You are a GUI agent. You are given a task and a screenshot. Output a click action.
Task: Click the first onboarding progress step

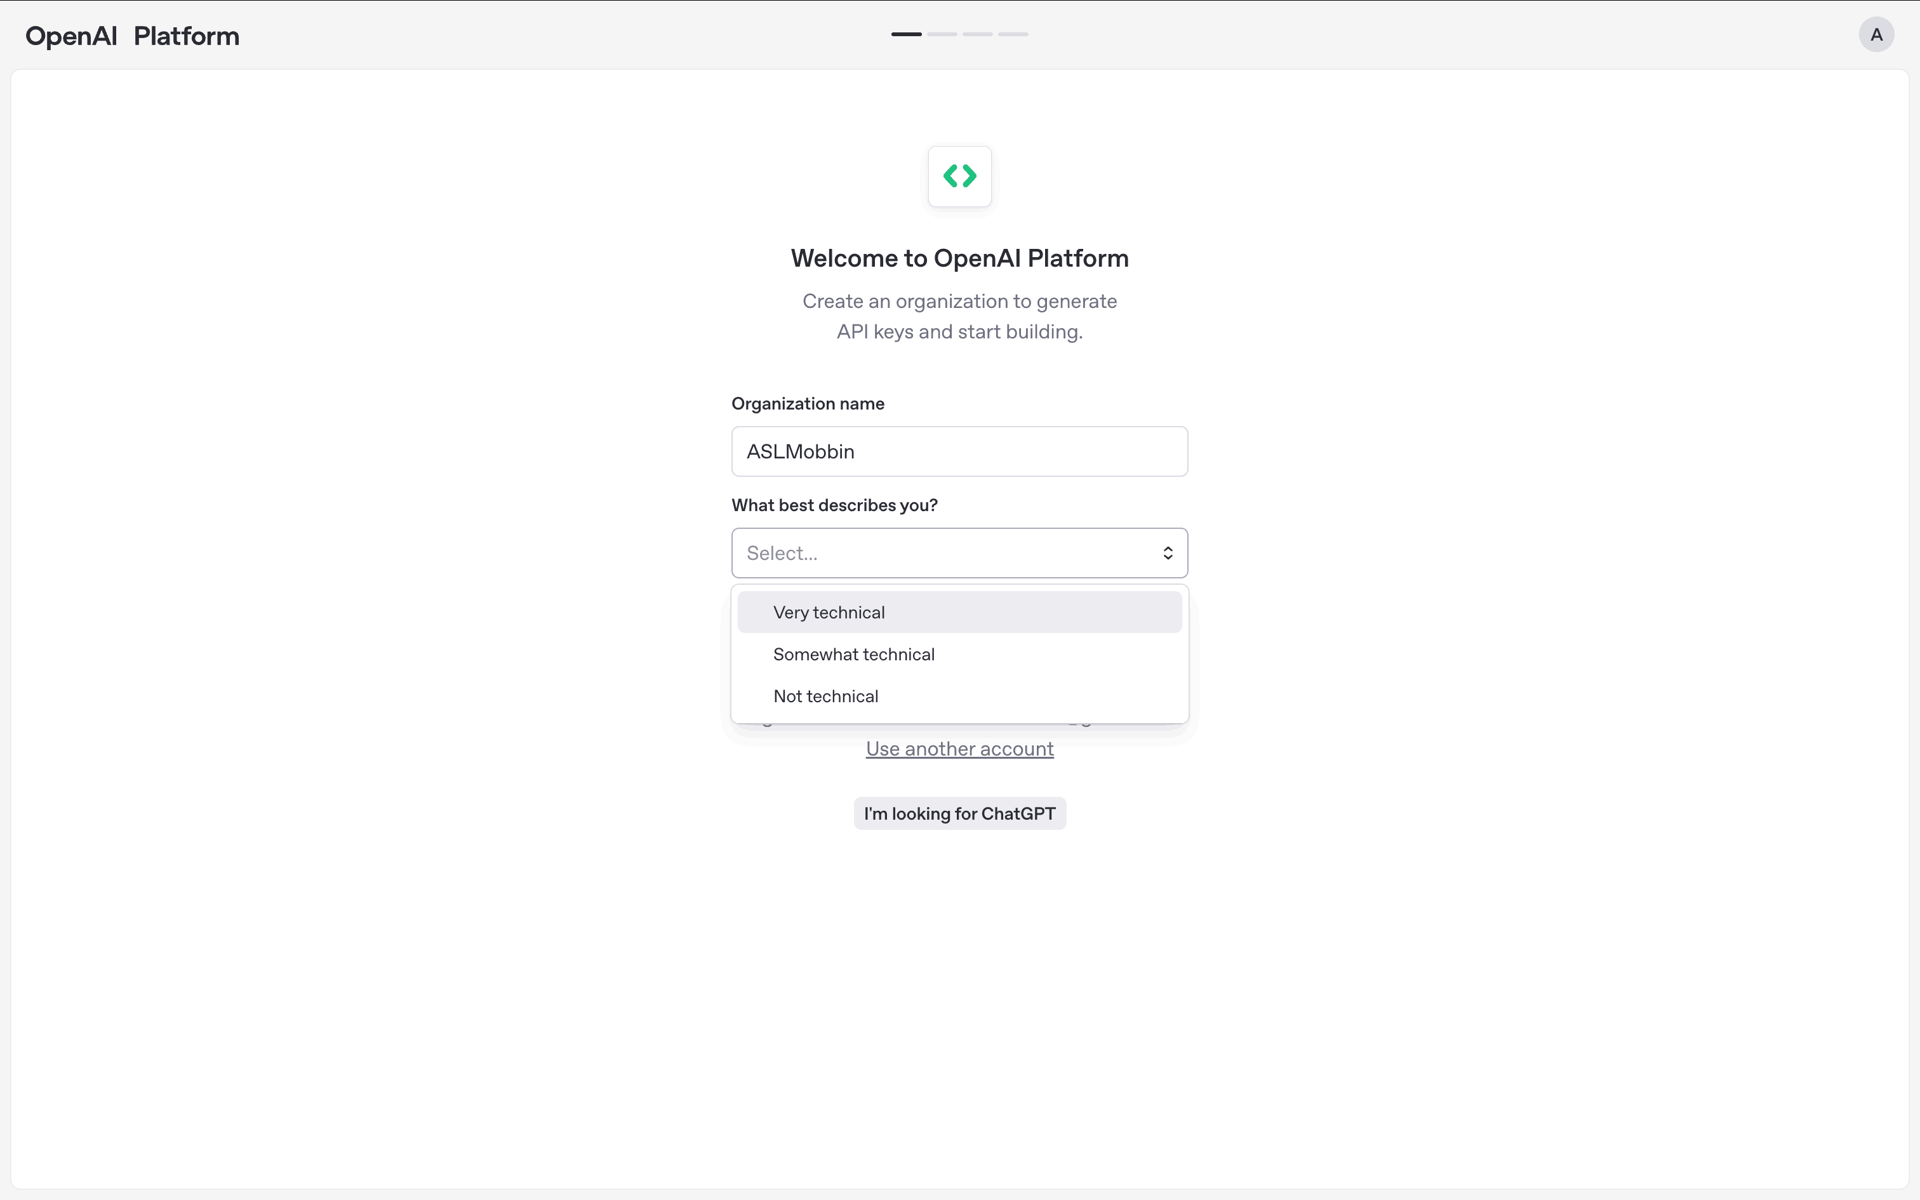click(x=906, y=34)
